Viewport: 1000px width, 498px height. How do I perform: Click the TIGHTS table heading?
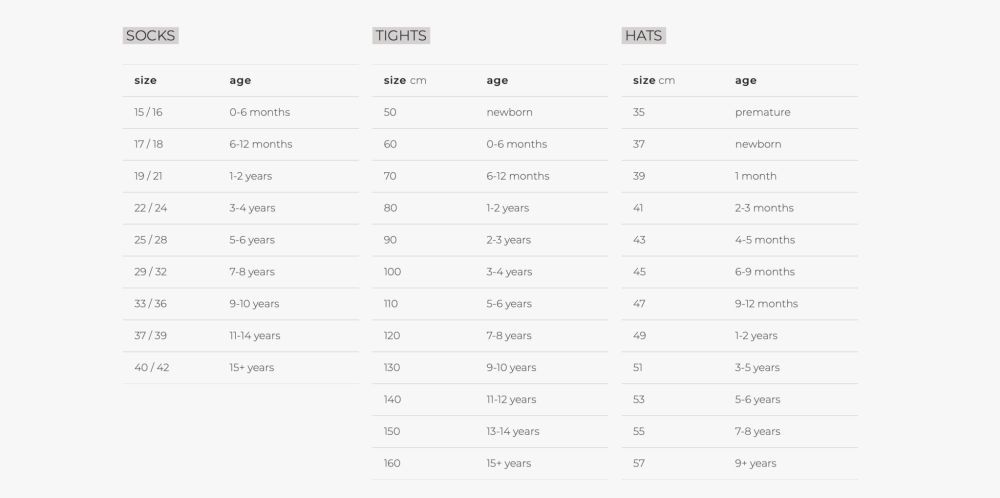pos(400,36)
